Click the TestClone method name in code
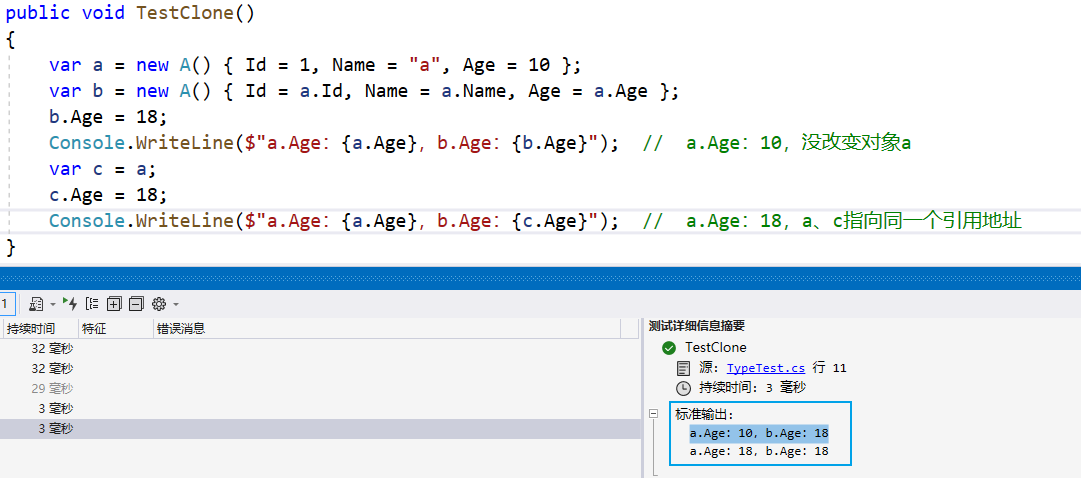Image resolution: width=1081 pixels, height=478 pixels. [x=185, y=13]
